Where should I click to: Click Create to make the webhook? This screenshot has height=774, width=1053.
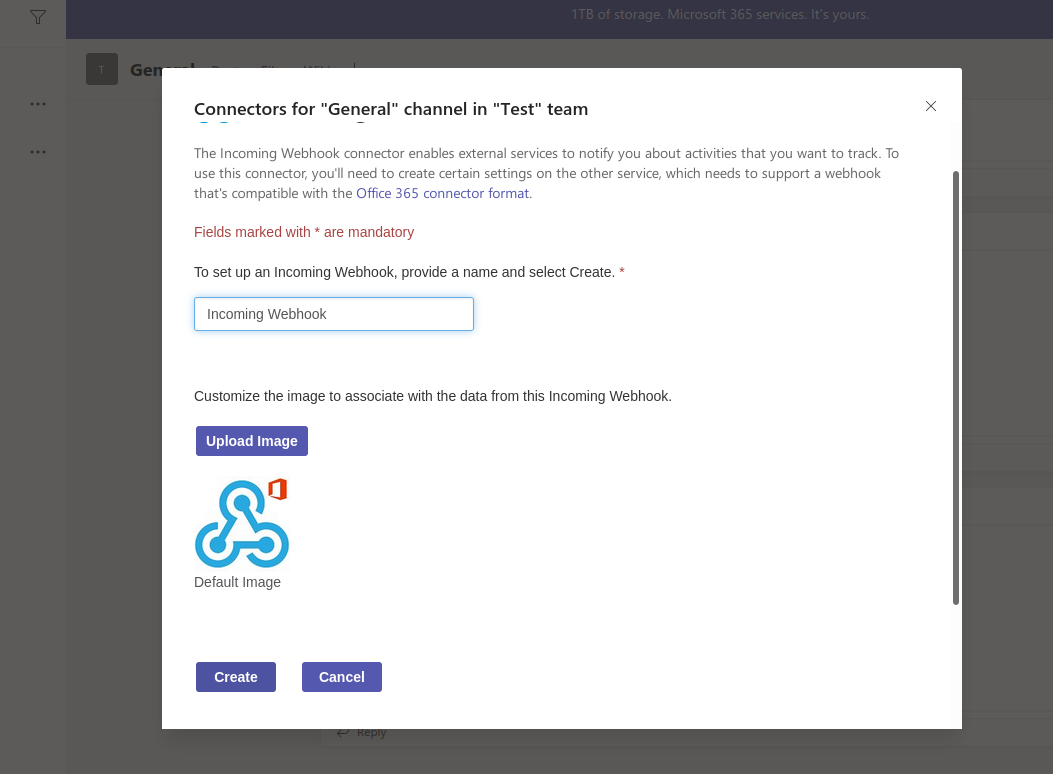click(236, 677)
